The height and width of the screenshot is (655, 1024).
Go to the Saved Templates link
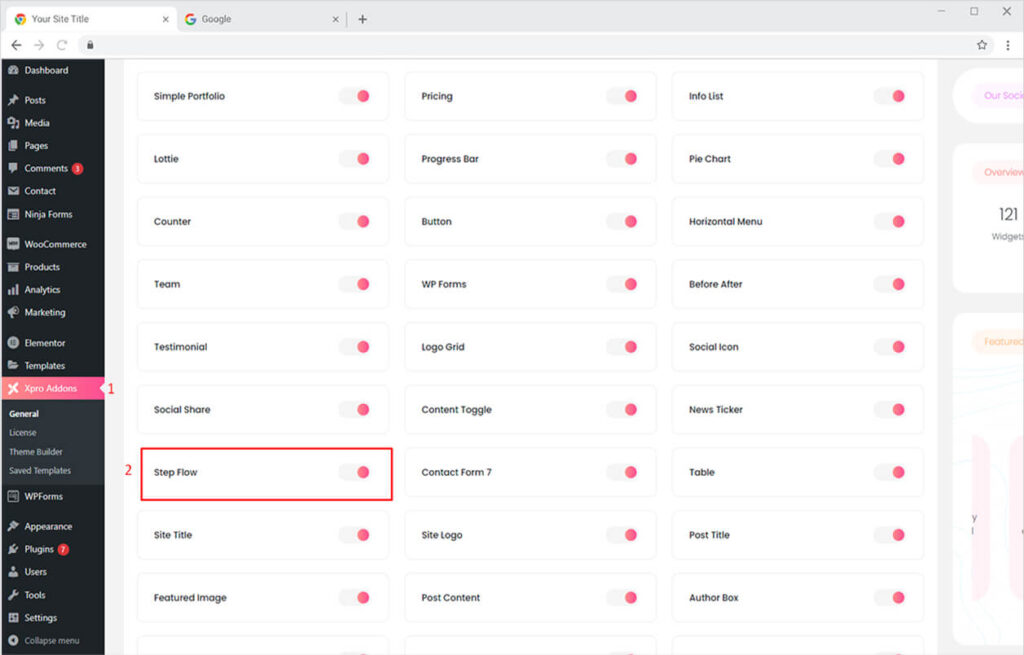40,470
